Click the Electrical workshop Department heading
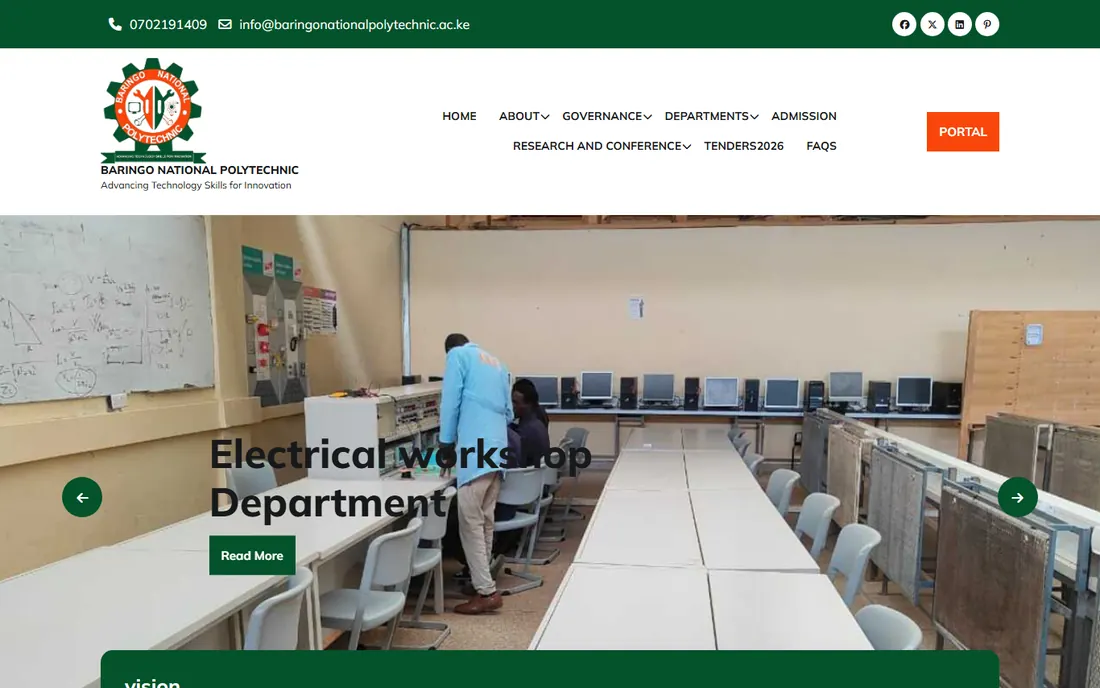This screenshot has height=688, width=1100. pyautogui.click(x=401, y=478)
